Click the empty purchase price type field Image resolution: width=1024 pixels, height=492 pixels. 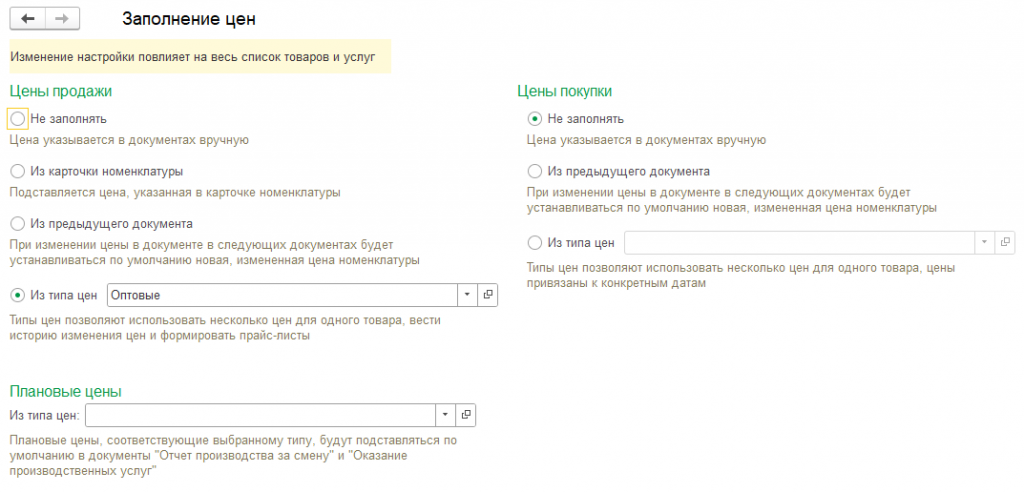coord(799,242)
